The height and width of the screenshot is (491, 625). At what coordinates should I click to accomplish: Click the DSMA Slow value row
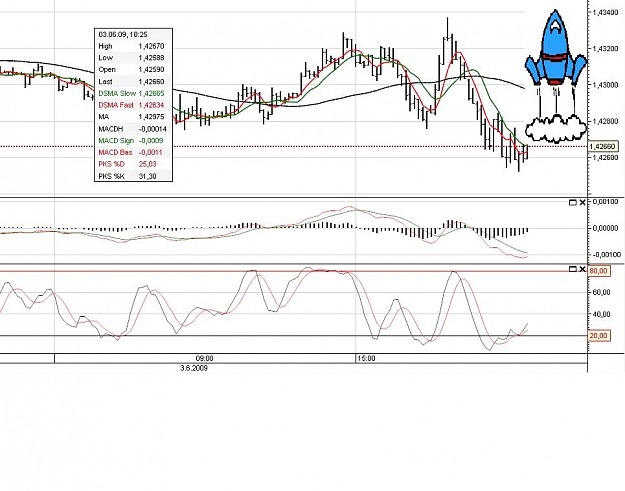pyautogui.click(x=134, y=93)
